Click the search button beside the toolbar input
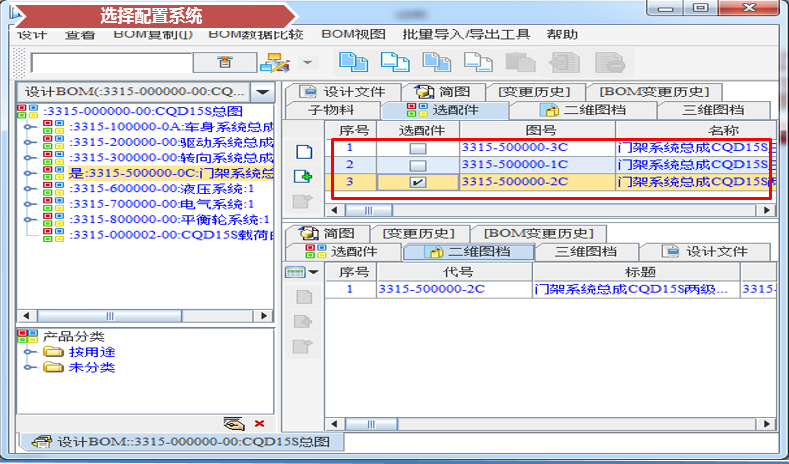The width and height of the screenshot is (789, 464). tap(224, 62)
